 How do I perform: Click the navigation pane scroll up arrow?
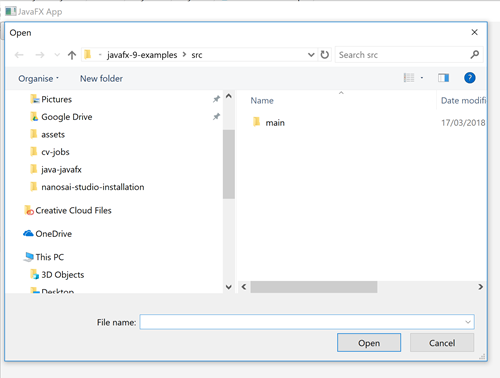[x=229, y=96]
